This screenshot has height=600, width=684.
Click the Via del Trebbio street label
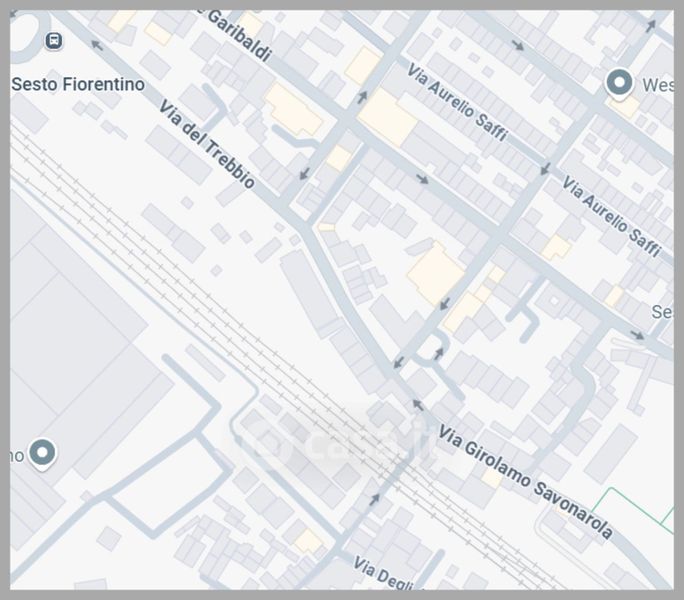(x=205, y=146)
